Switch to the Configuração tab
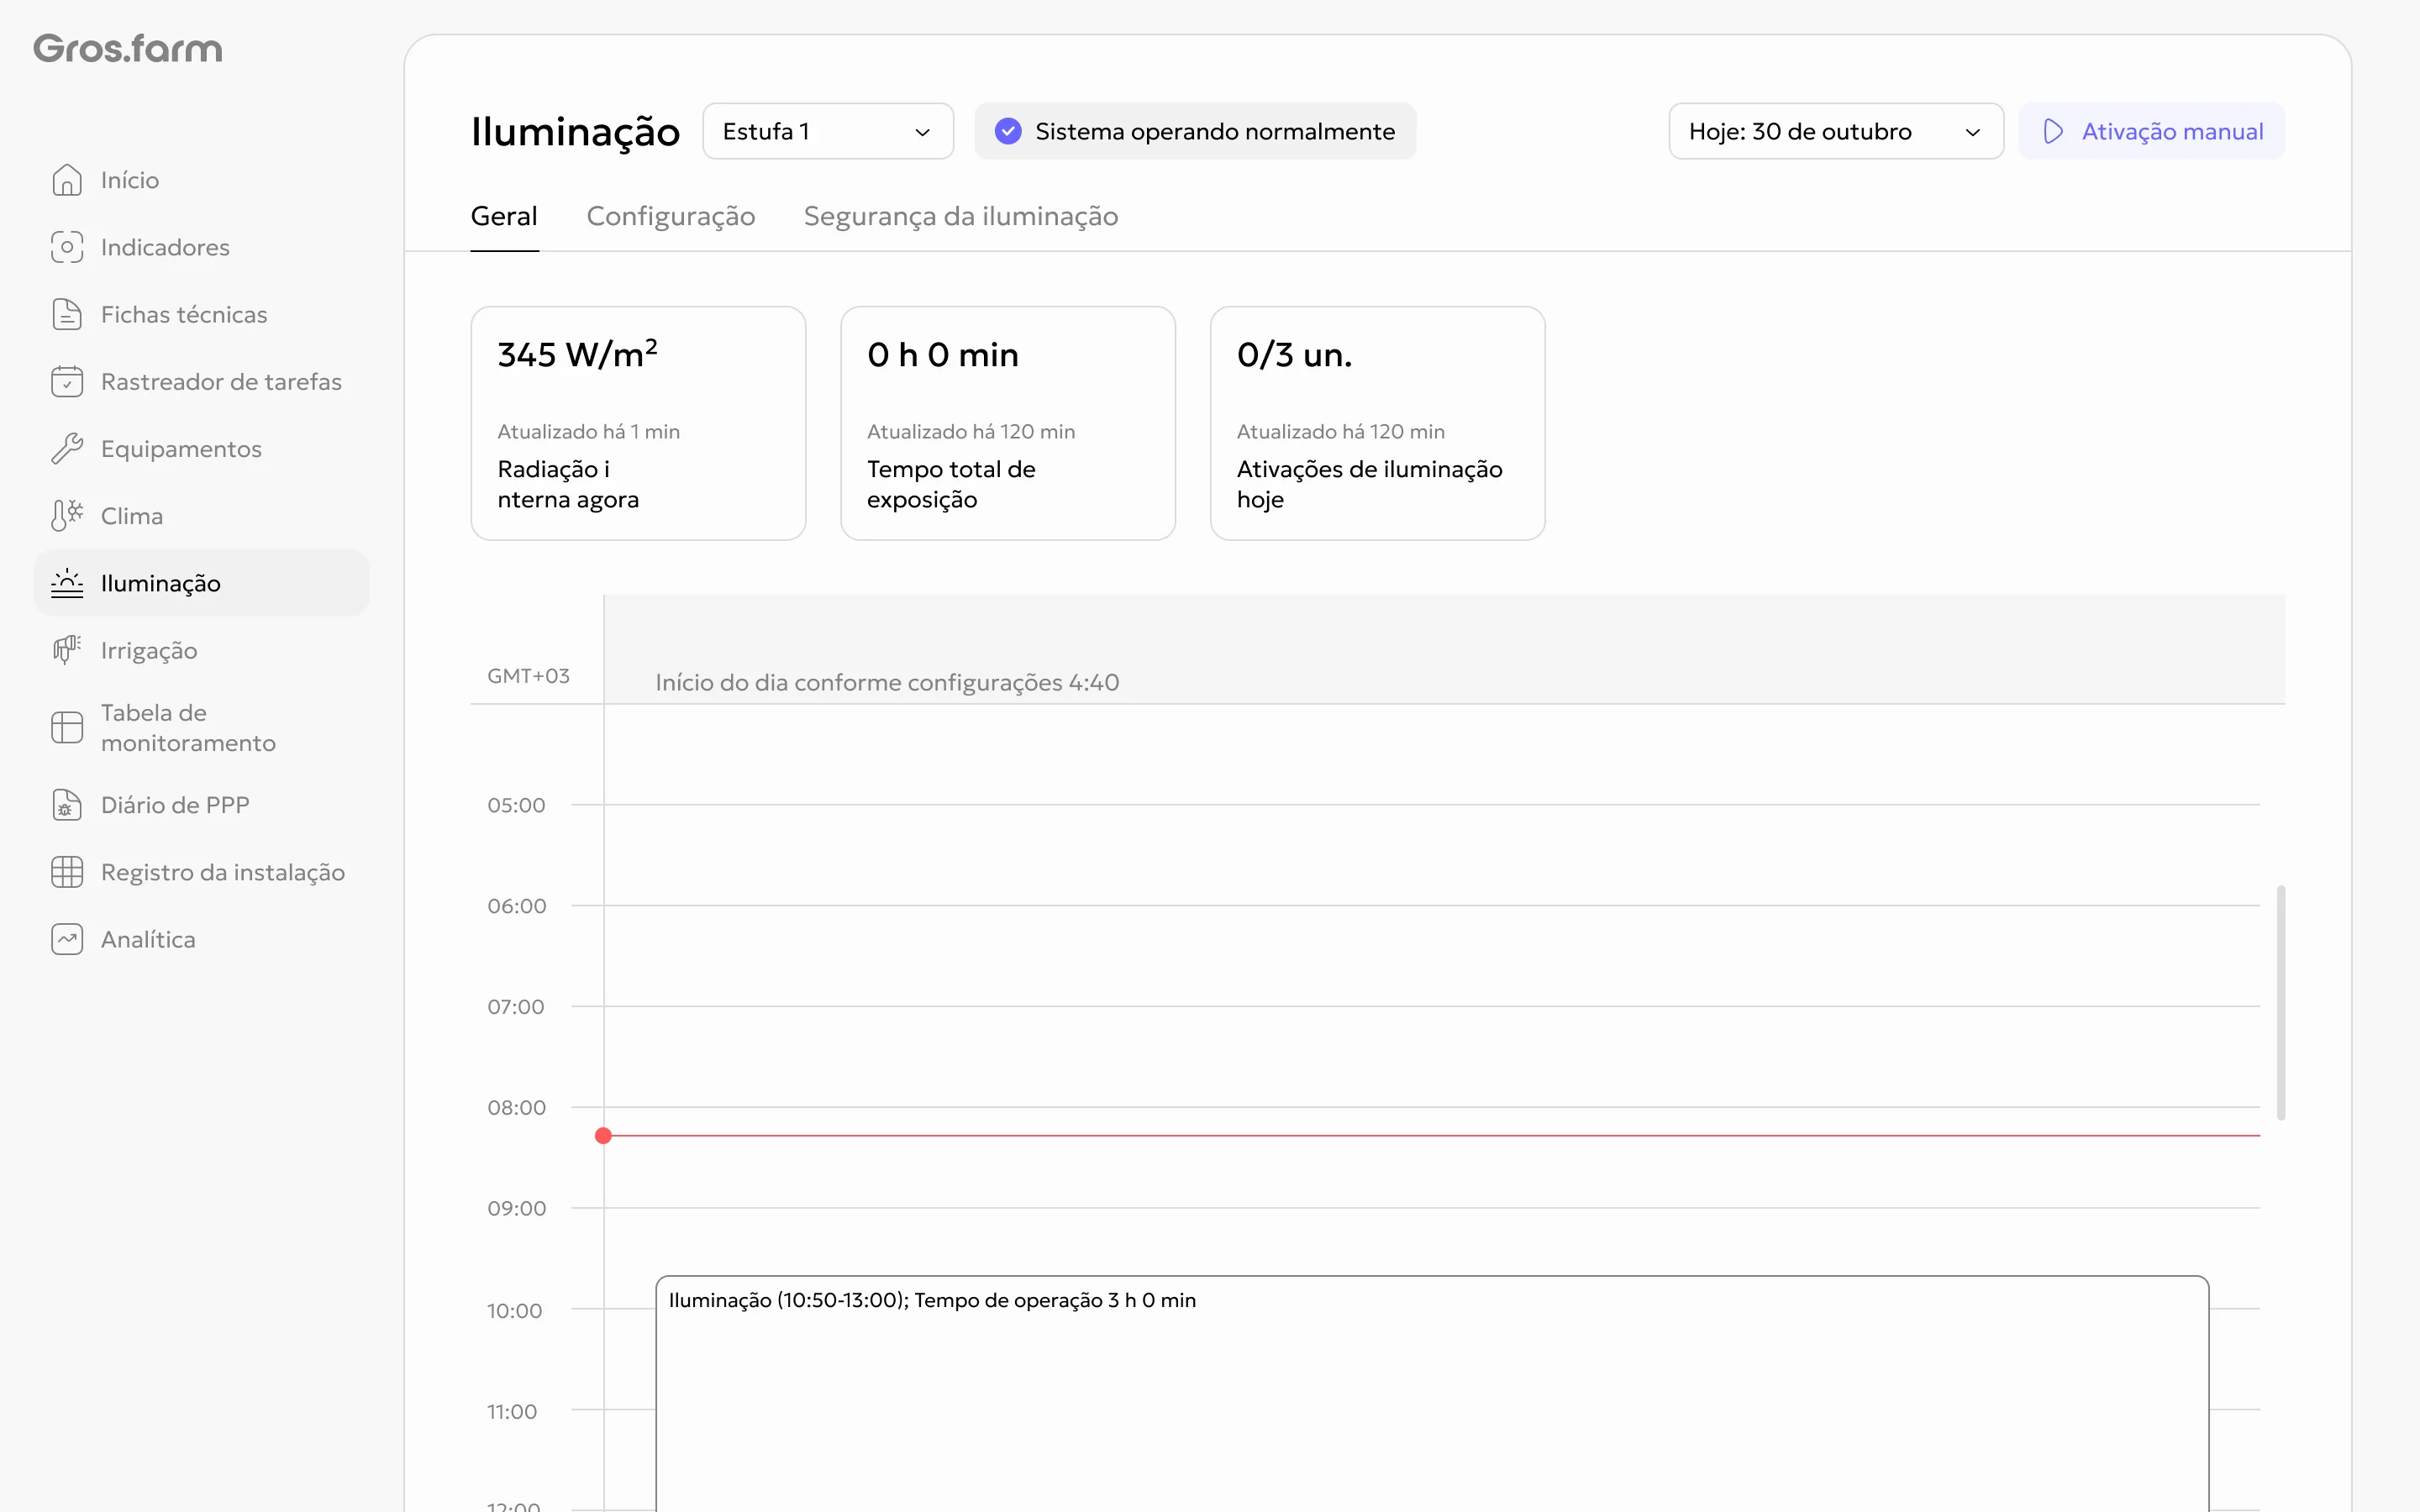This screenshot has width=2420, height=1512. coord(671,216)
